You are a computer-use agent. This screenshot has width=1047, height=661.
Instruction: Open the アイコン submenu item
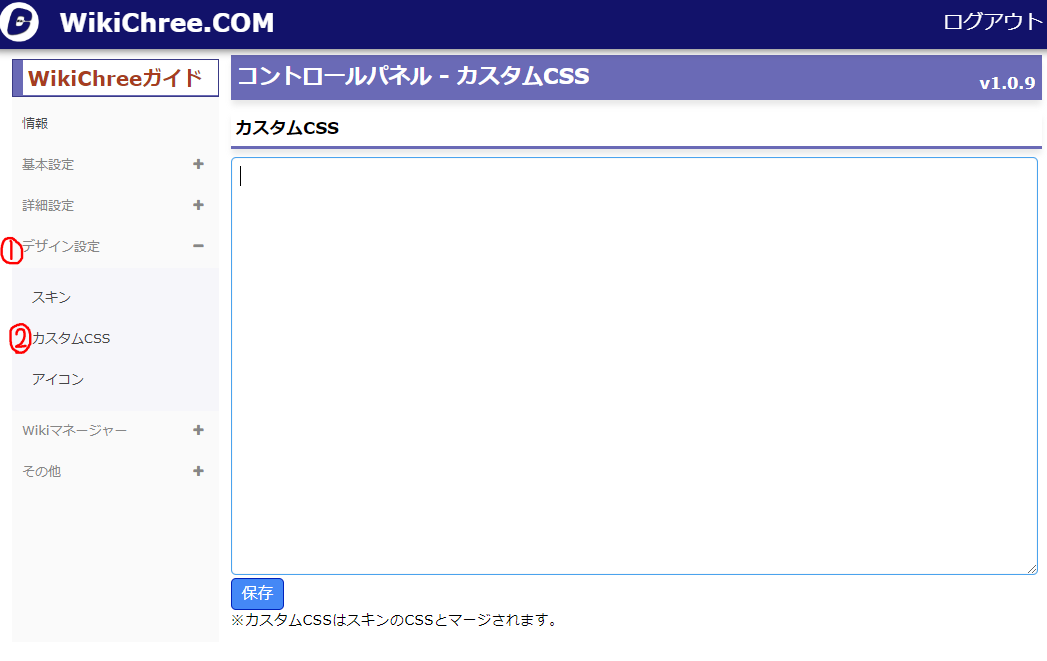(x=58, y=379)
